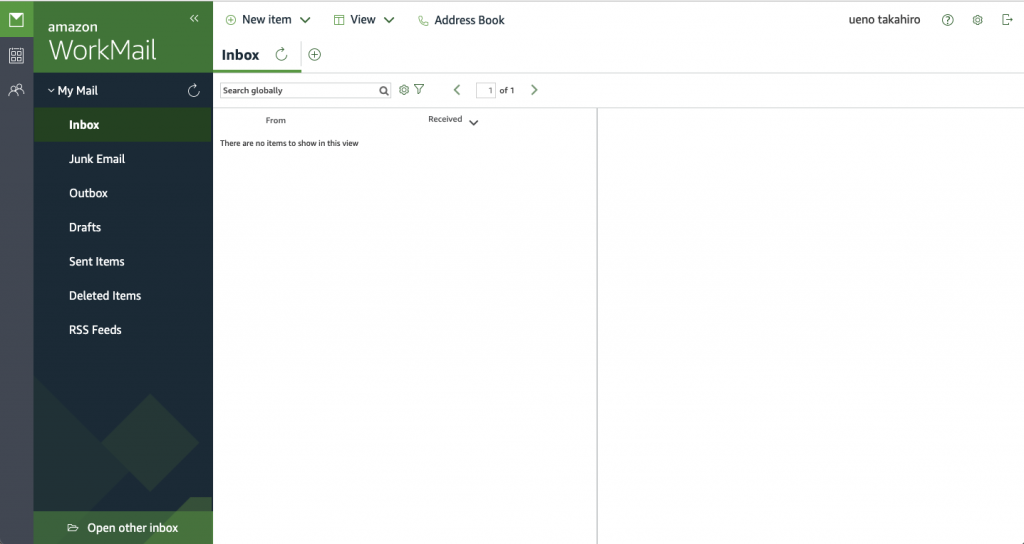Open the Settings gear in top right
1024x544 pixels.
(978, 20)
